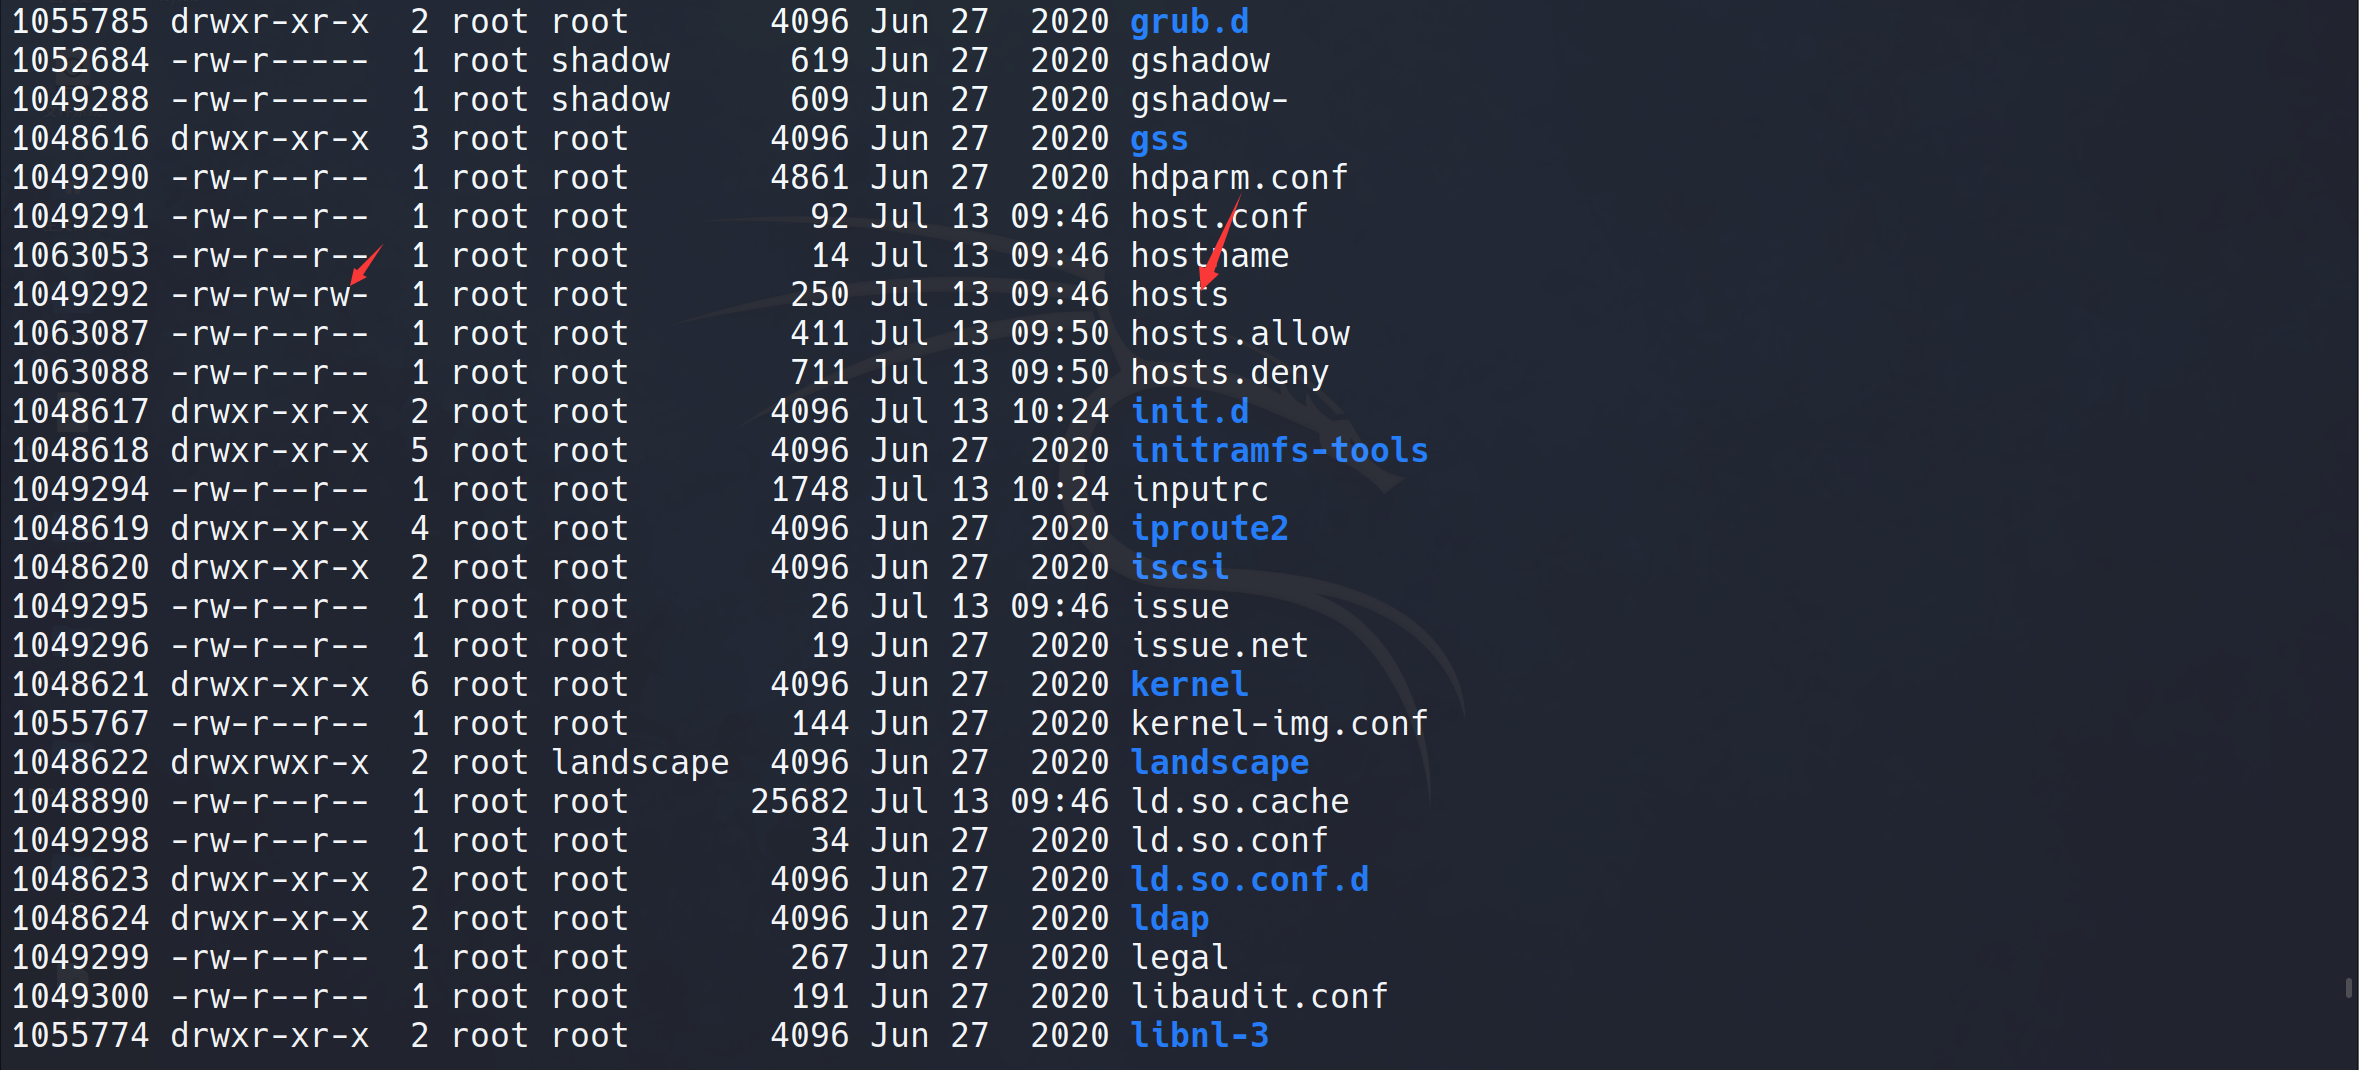Screen dimensions: 2359x1070
Task: Click the terminal scrollbar thumb
Action: coord(2348,988)
